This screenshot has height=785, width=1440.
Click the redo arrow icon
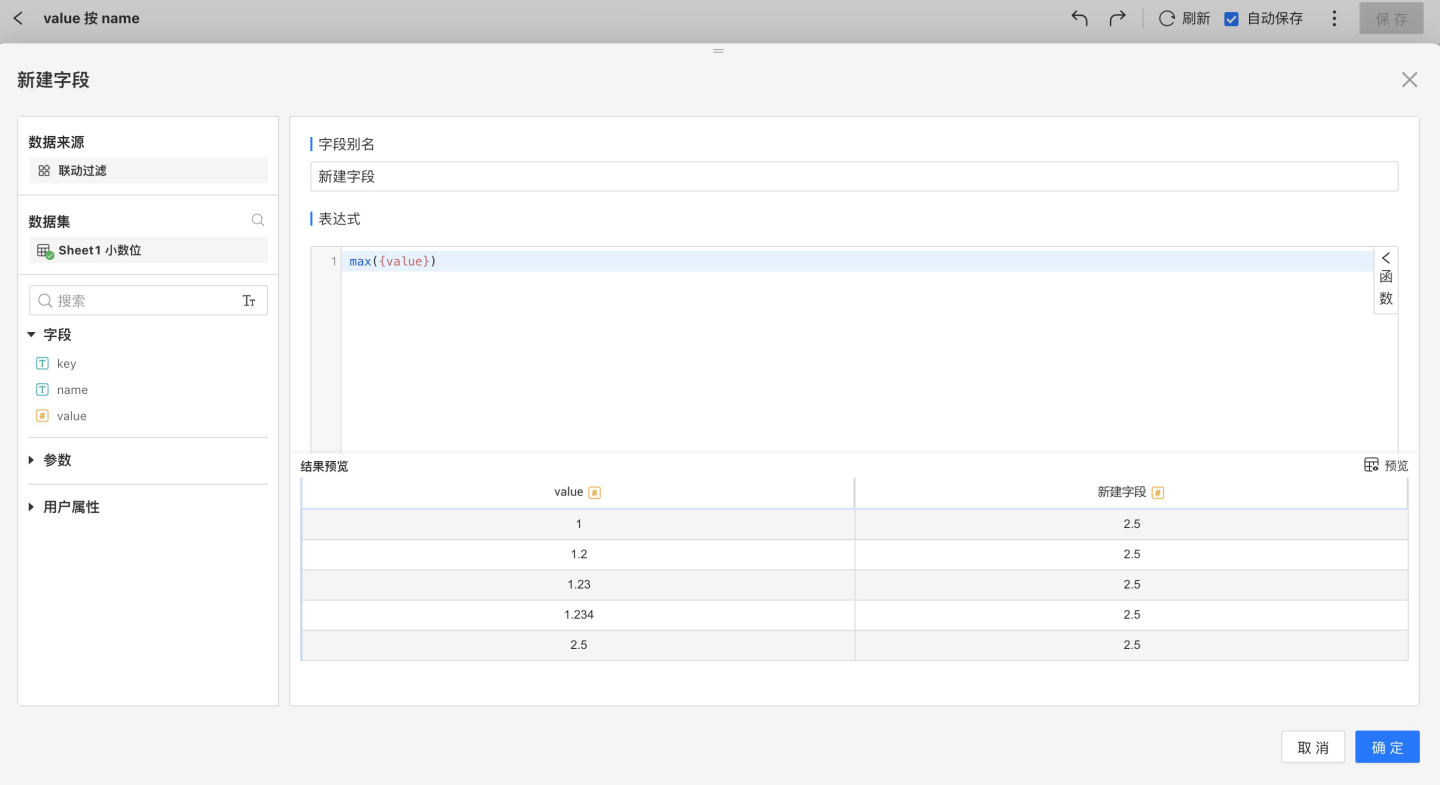click(x=1118, y=18)
